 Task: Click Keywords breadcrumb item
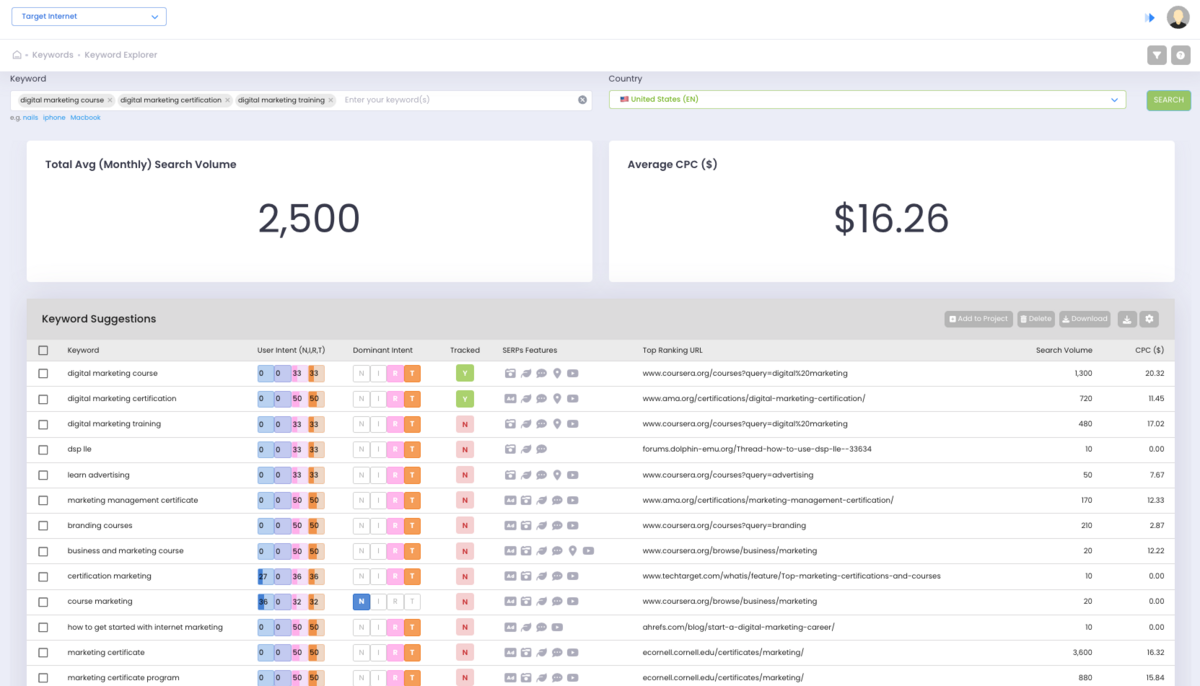[x=53, y=55]
